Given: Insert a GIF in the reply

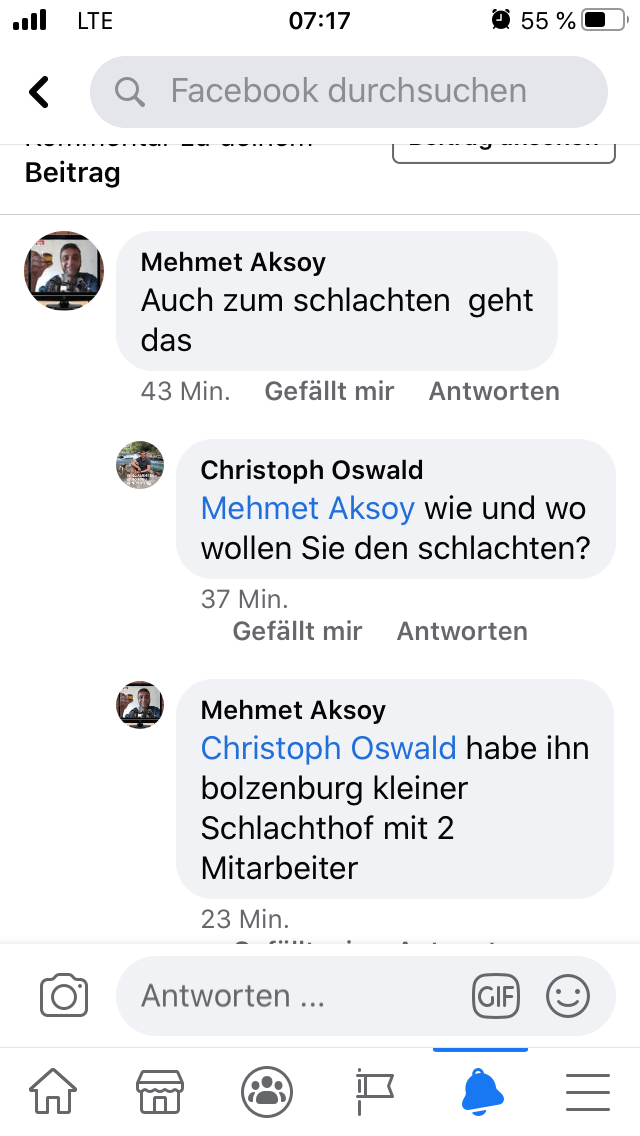Looking at the screenshot, I should 496,996.
